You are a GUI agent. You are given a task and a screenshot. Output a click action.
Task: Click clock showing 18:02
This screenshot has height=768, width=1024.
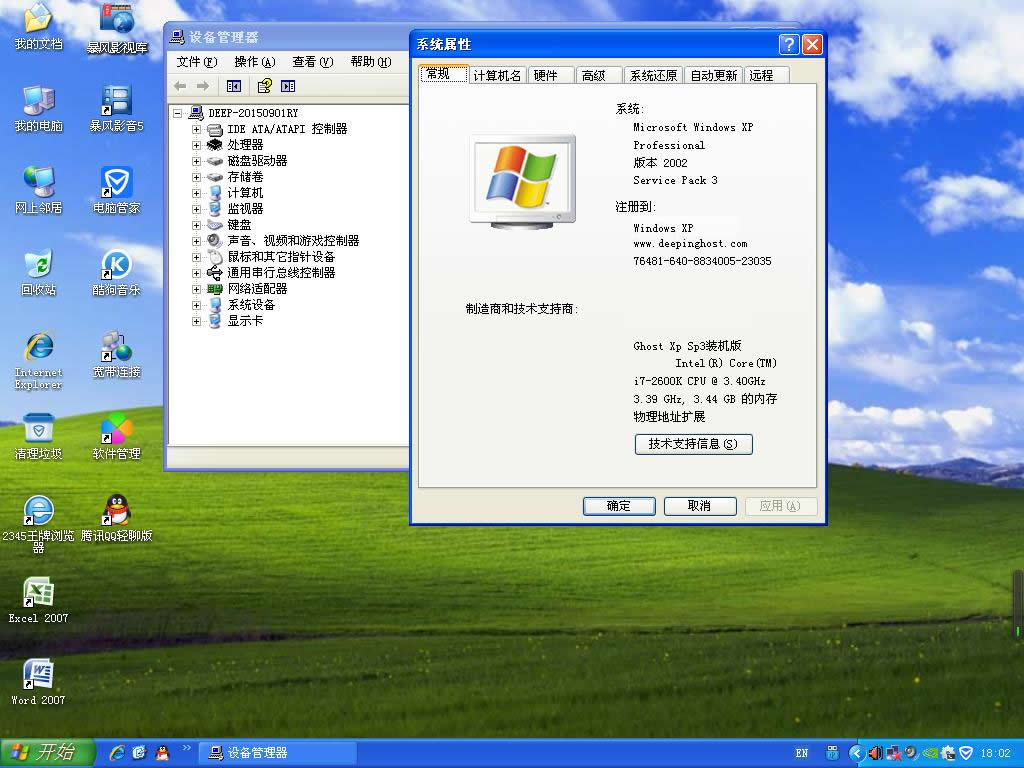tap(995, 753)
